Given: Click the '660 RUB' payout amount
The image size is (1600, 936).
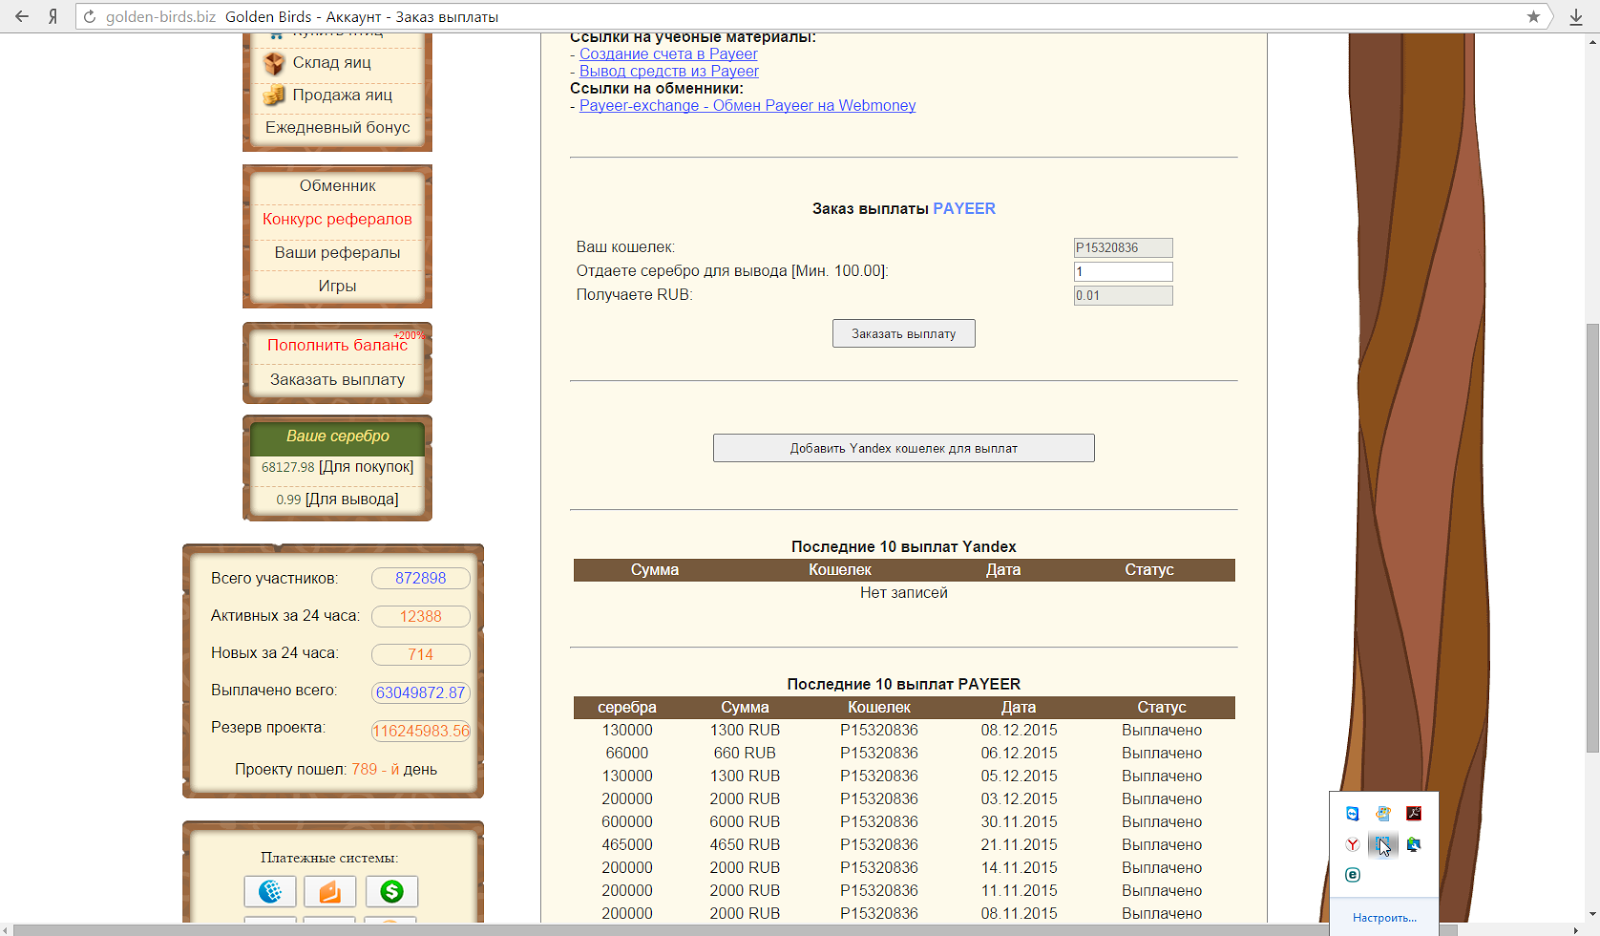Looking at the screenshot, I should coord(745,753).
